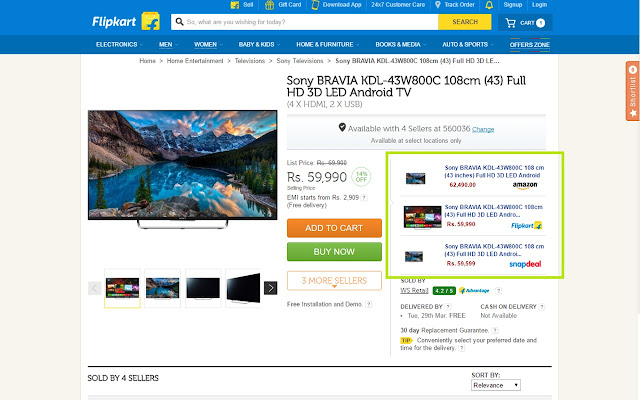Click Login in the top bar
The image size is (640, 400).
[x=539, y=5]
